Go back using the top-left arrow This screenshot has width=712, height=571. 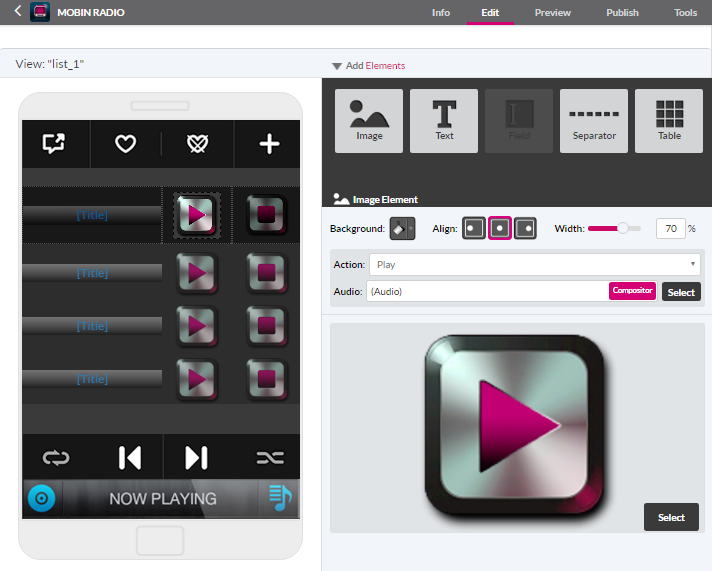18,11
